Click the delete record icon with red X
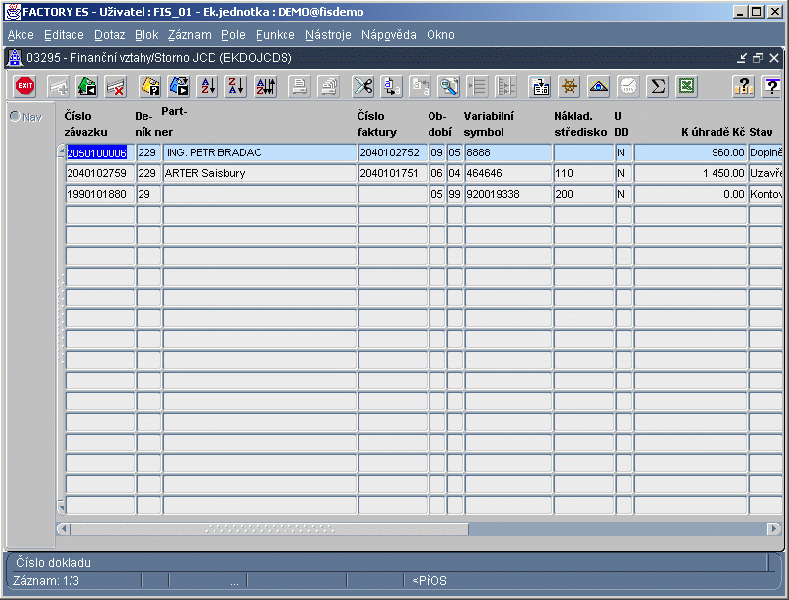Screen dimensions: 789x600 pos(116,86)
